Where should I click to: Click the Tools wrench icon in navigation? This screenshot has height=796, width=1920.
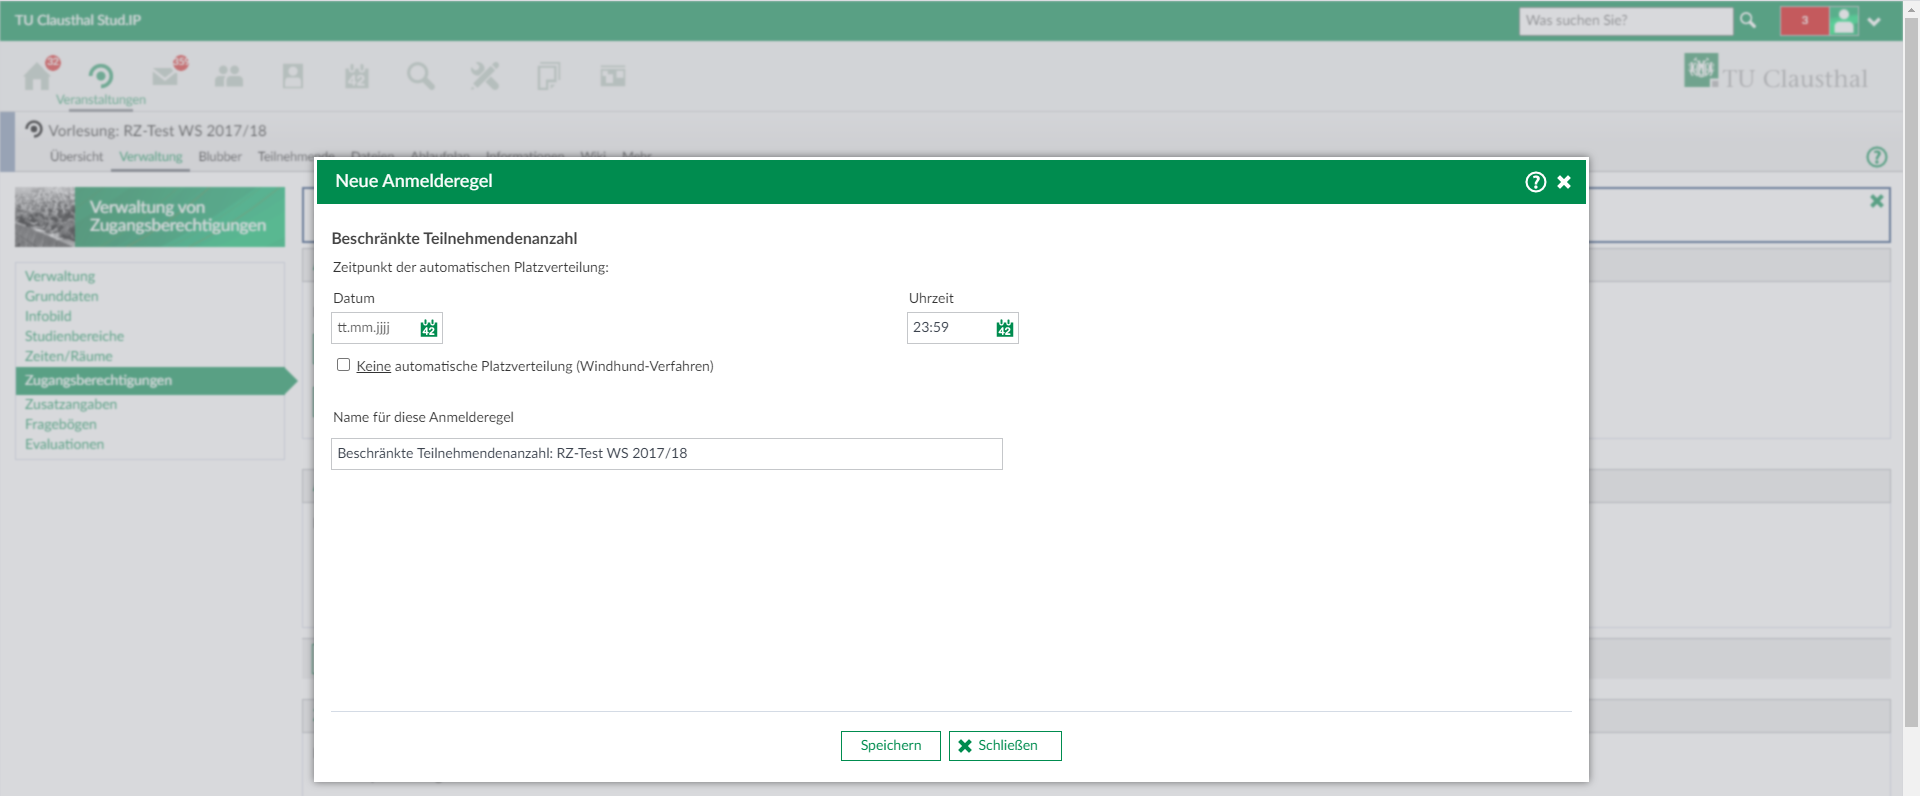(485, 76)
